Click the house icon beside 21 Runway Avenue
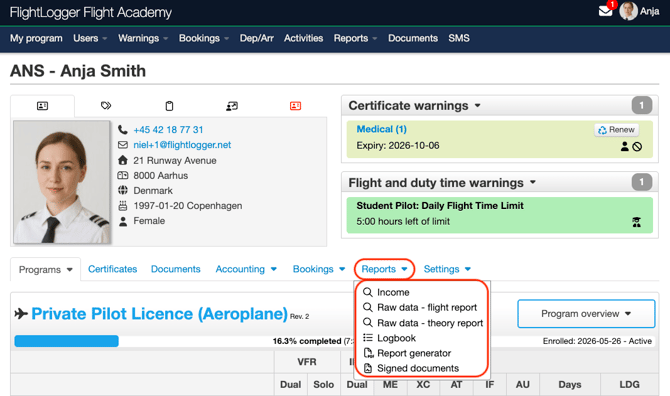The width and height of the screenshot is (670, 396). tap(123, 160)
